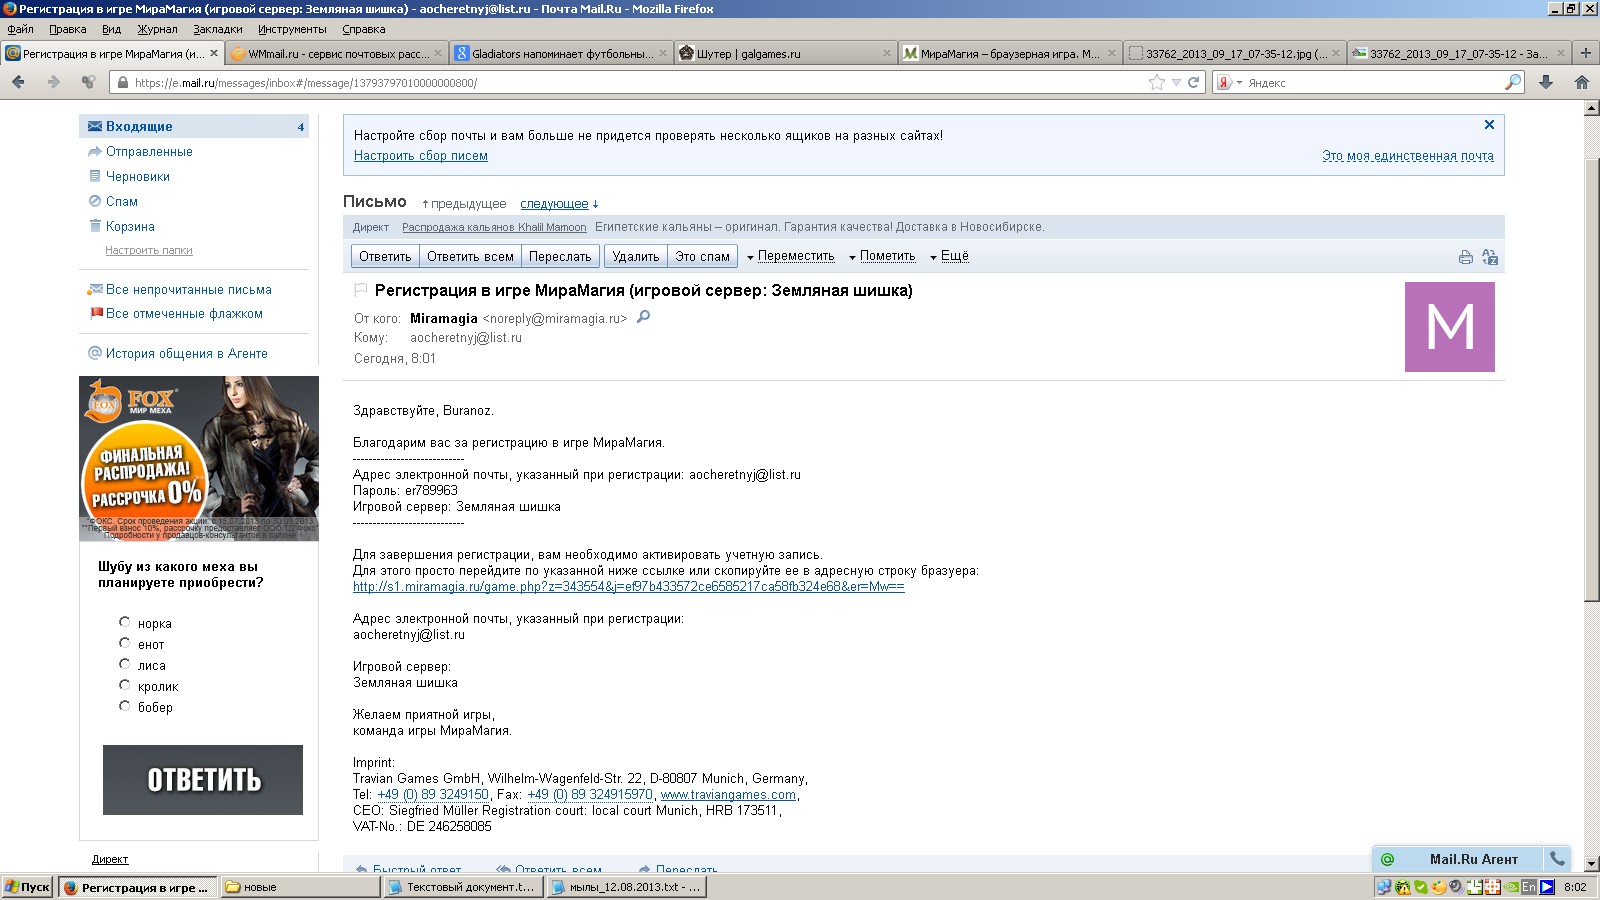Open the Файл menu
1600x900 pixels.
(x=20, y=29)
